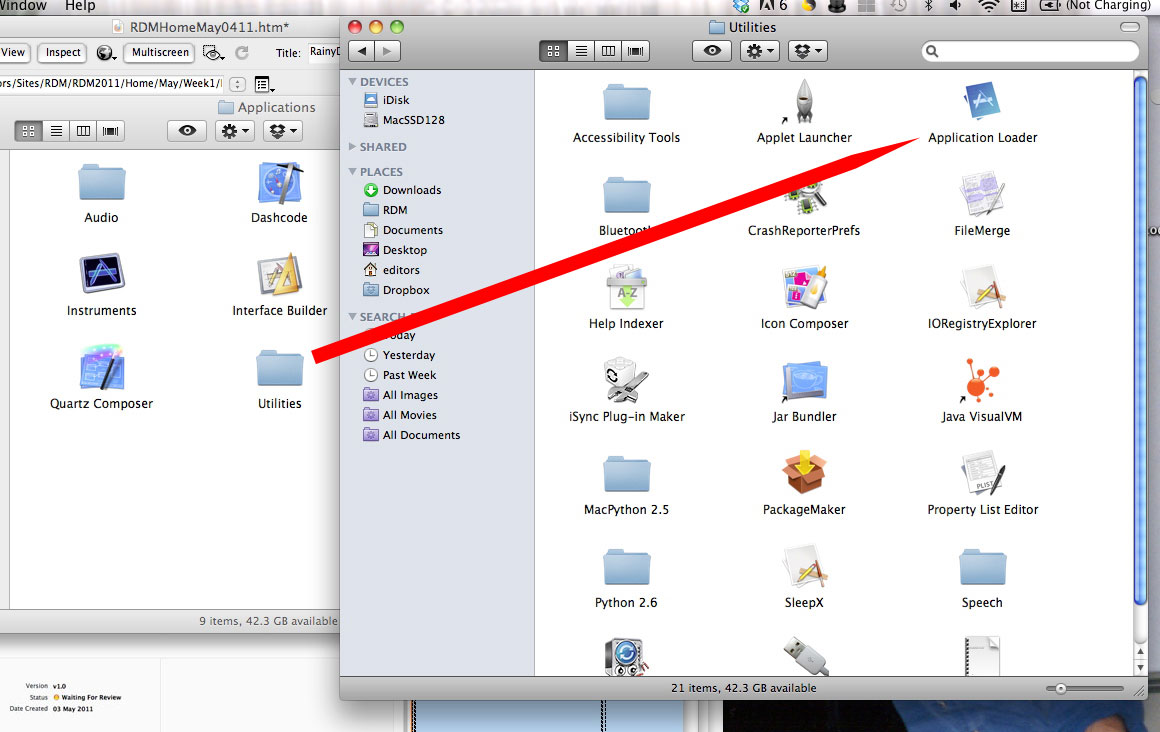Open the file path stepper in the editor window
Viewport: 1160px width, 732px height.
click(x=237, y=84)
